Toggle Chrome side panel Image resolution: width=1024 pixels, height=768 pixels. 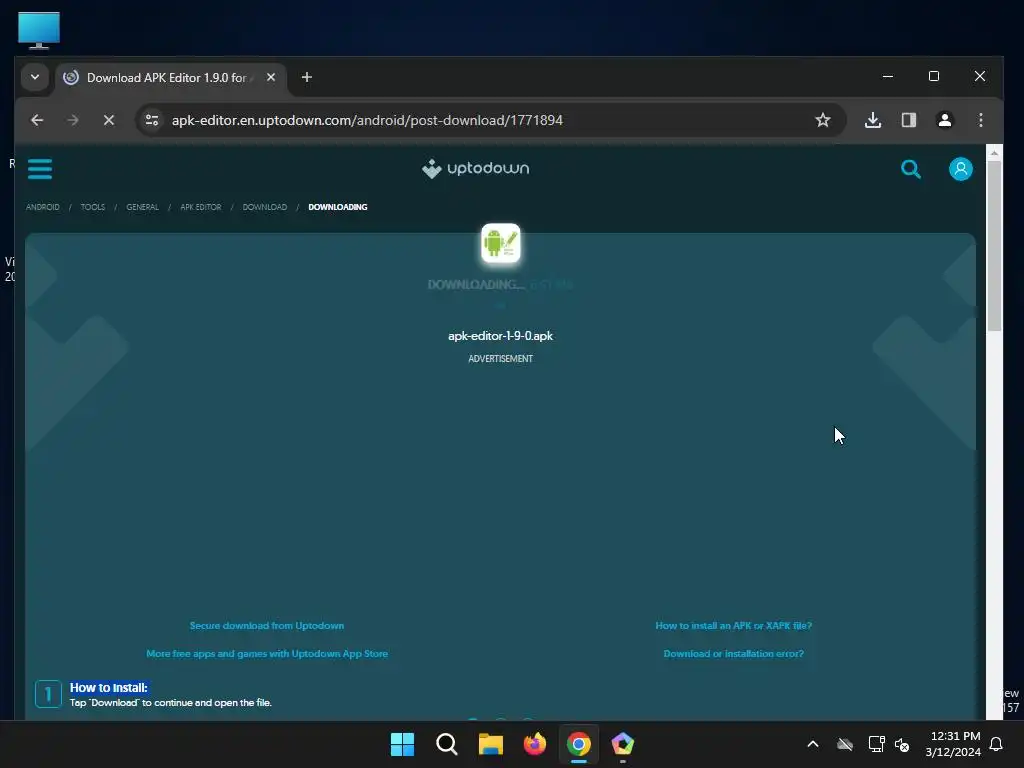coord(909,120)
